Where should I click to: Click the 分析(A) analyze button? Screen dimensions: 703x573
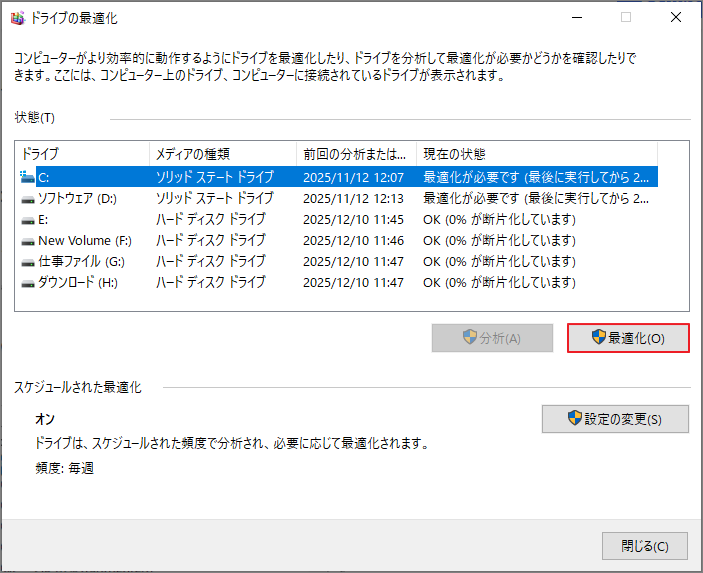click(x=492, y=338)
